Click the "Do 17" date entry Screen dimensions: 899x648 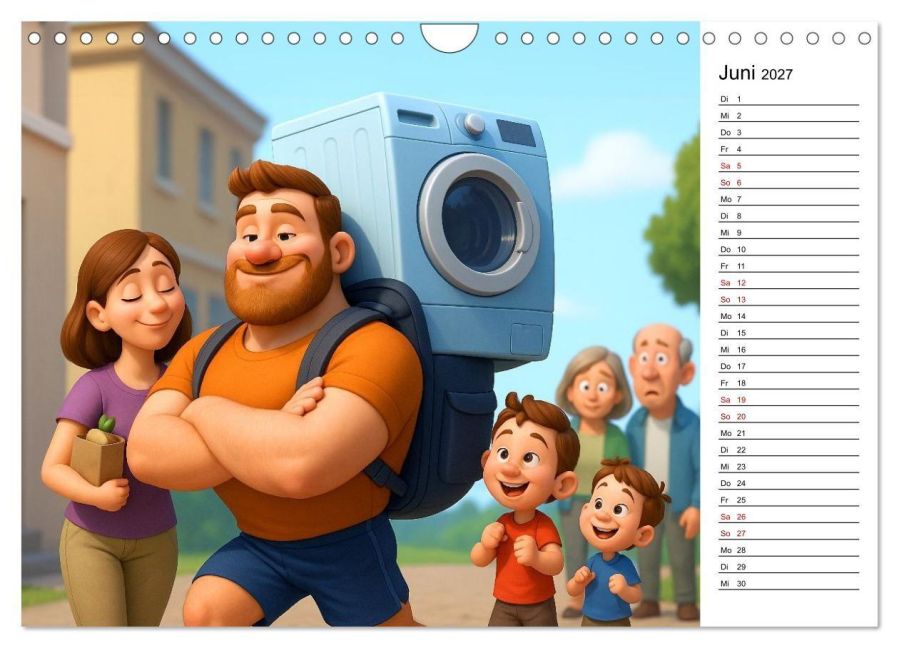(x=789, y=366)
